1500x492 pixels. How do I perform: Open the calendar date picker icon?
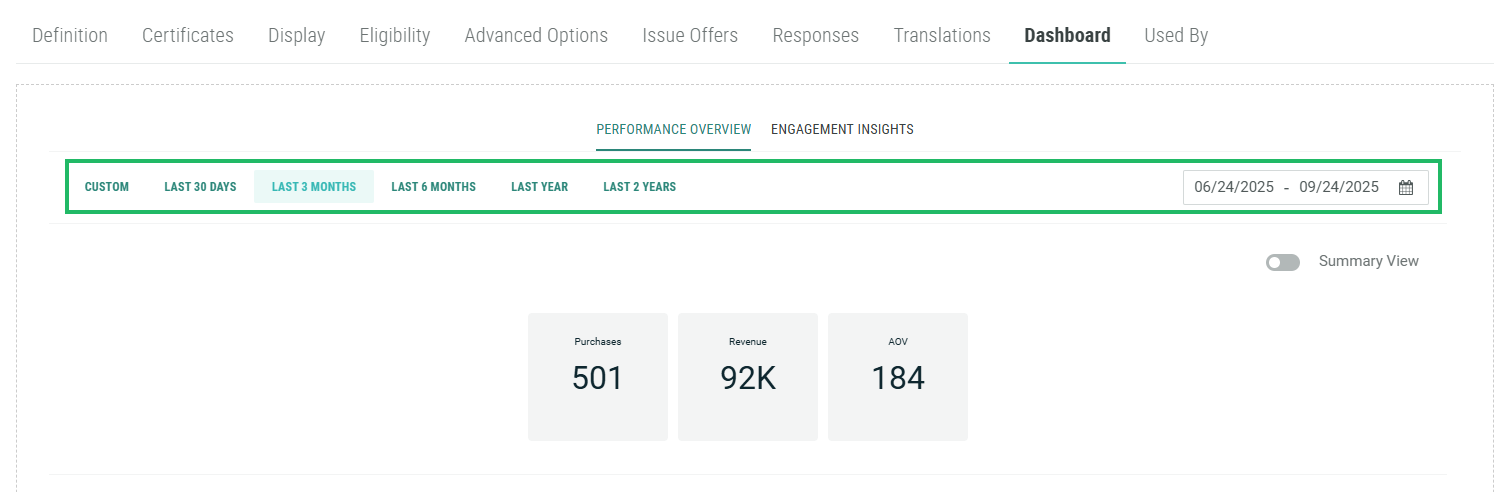coord(1405,187)
